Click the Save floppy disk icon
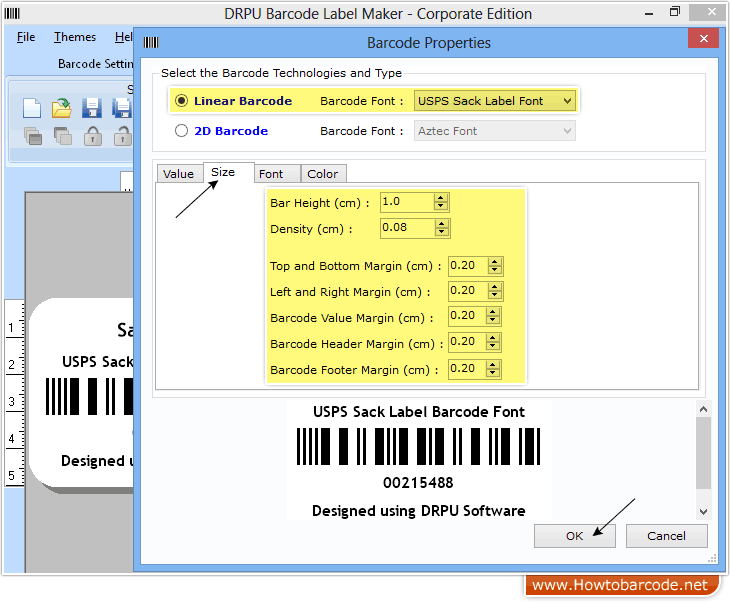The width and height of the screenshot is (730, 602). coord(92,108)
